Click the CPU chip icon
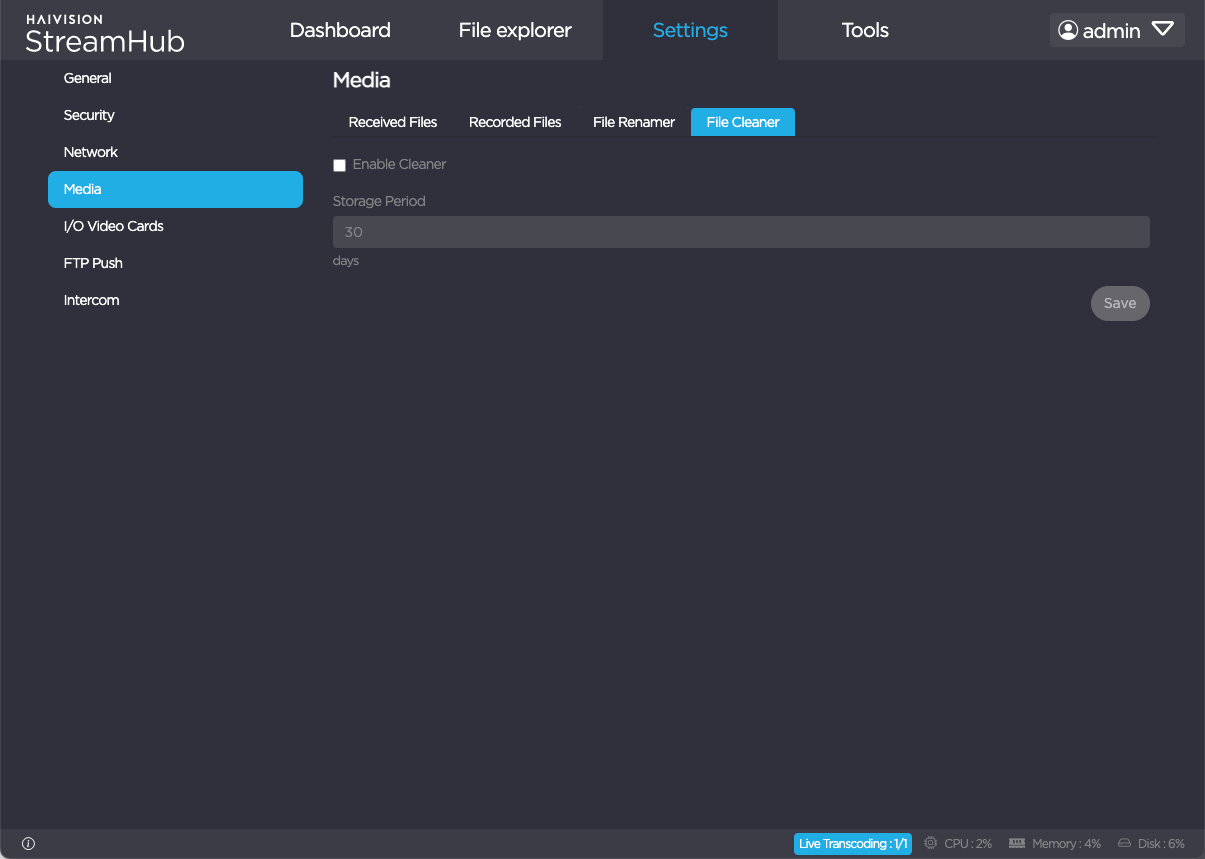1205x859 pixels. pos(931,844)
